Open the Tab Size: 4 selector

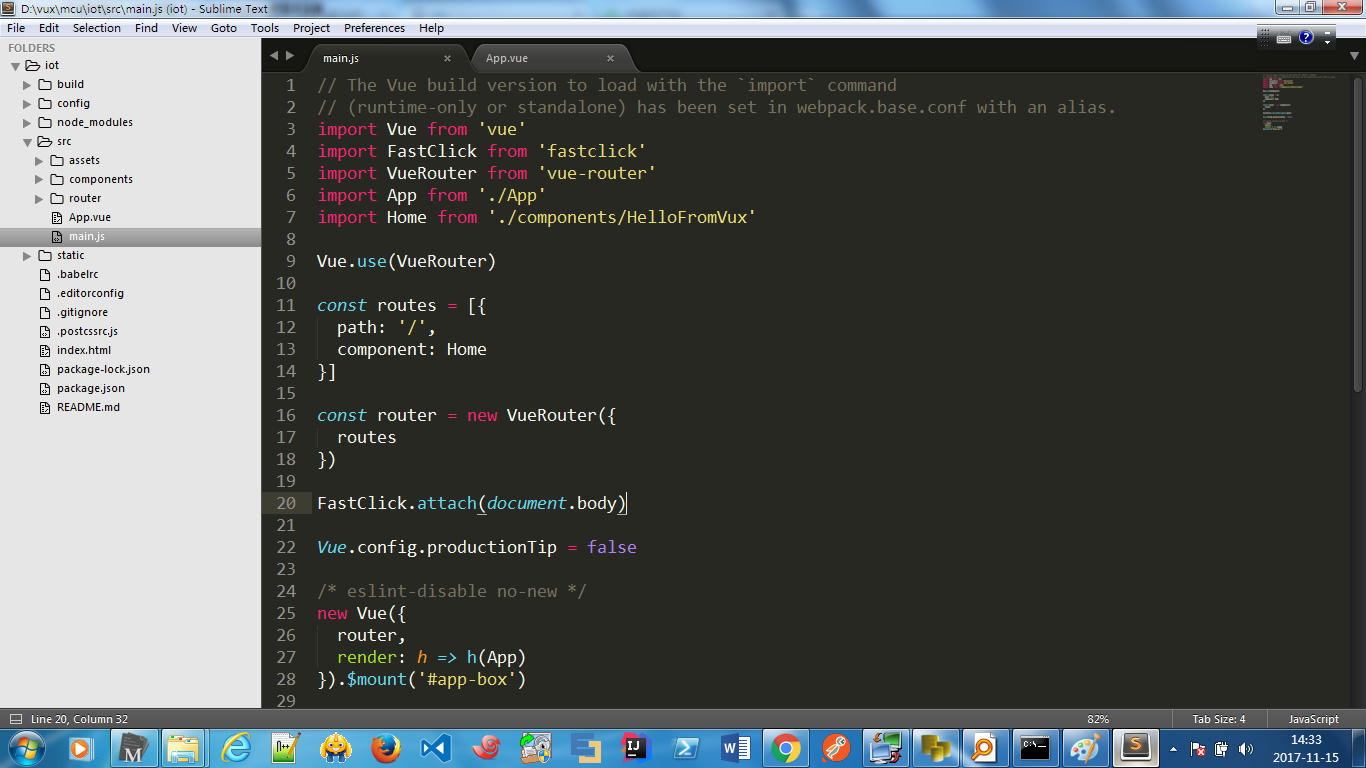[x=1219, y=719]
